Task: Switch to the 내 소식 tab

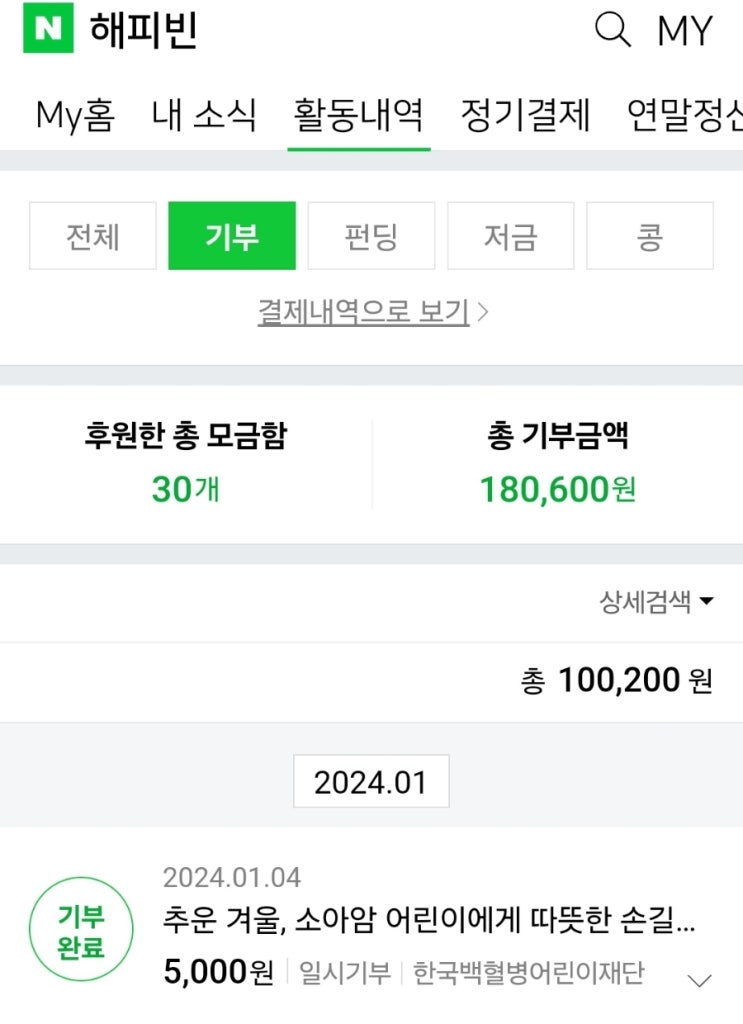Action: (x=204, y=116)
